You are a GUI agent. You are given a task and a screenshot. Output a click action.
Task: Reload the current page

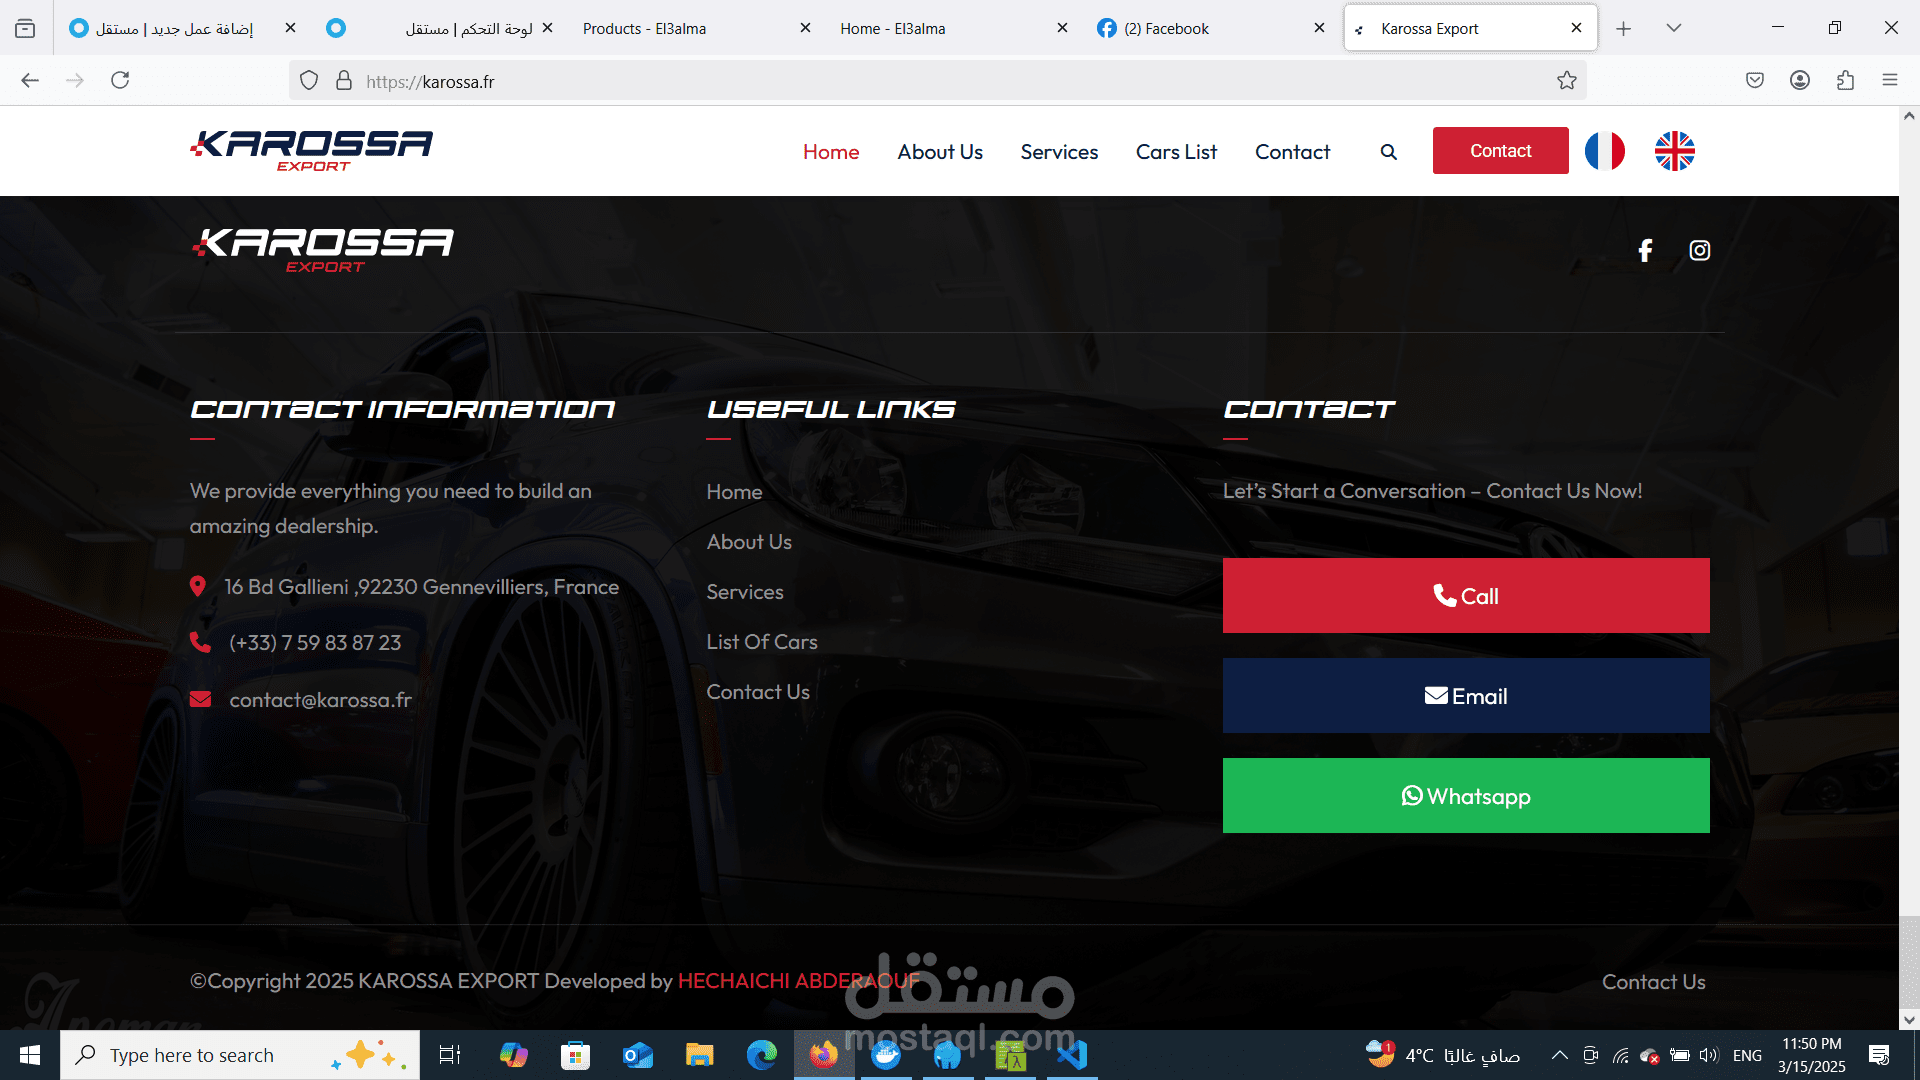pos(120,81)
